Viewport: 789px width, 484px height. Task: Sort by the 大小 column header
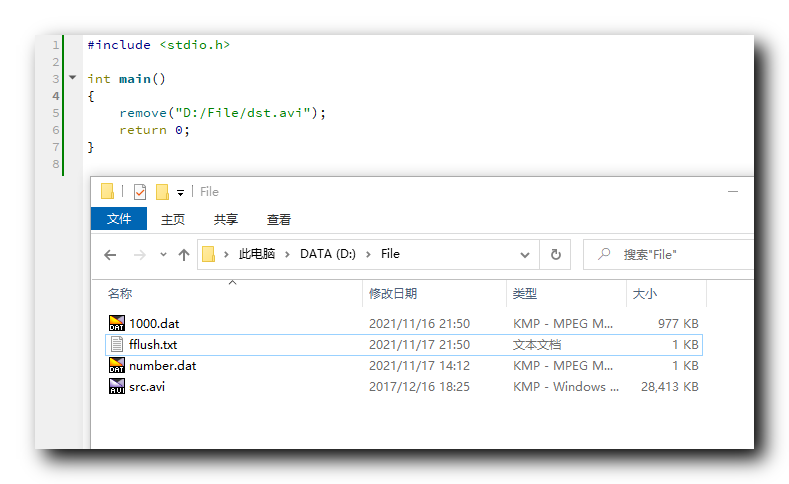645,294
